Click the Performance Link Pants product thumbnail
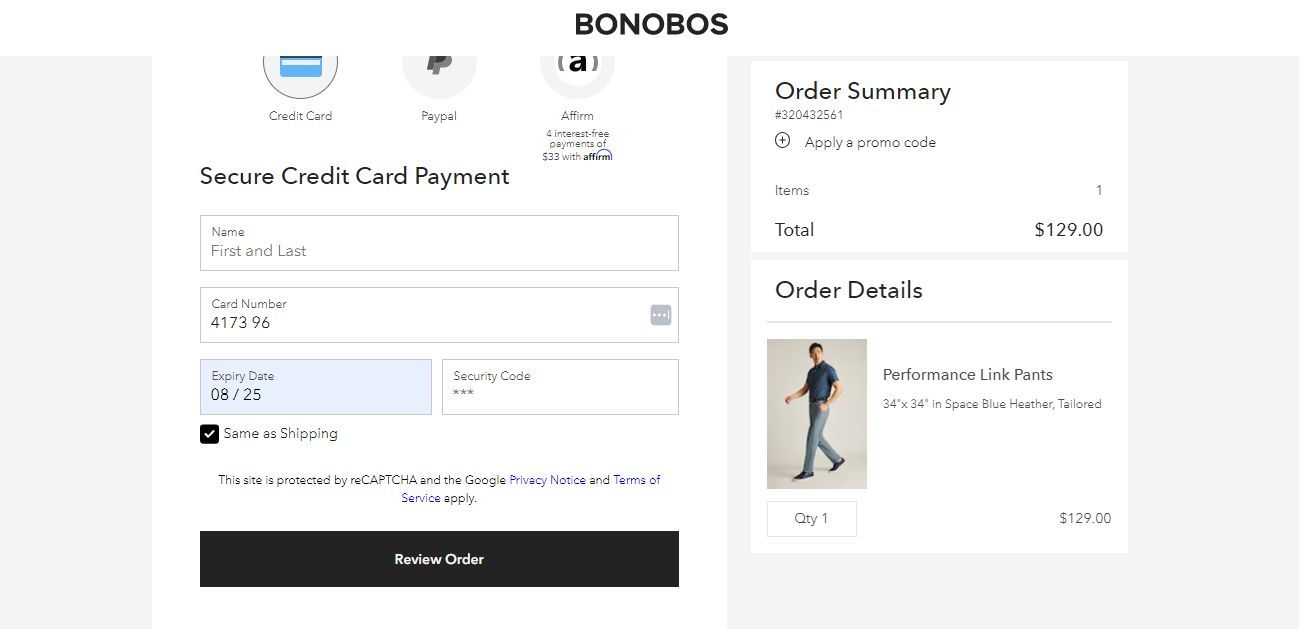1299x629 pixels. coord(816,413)
